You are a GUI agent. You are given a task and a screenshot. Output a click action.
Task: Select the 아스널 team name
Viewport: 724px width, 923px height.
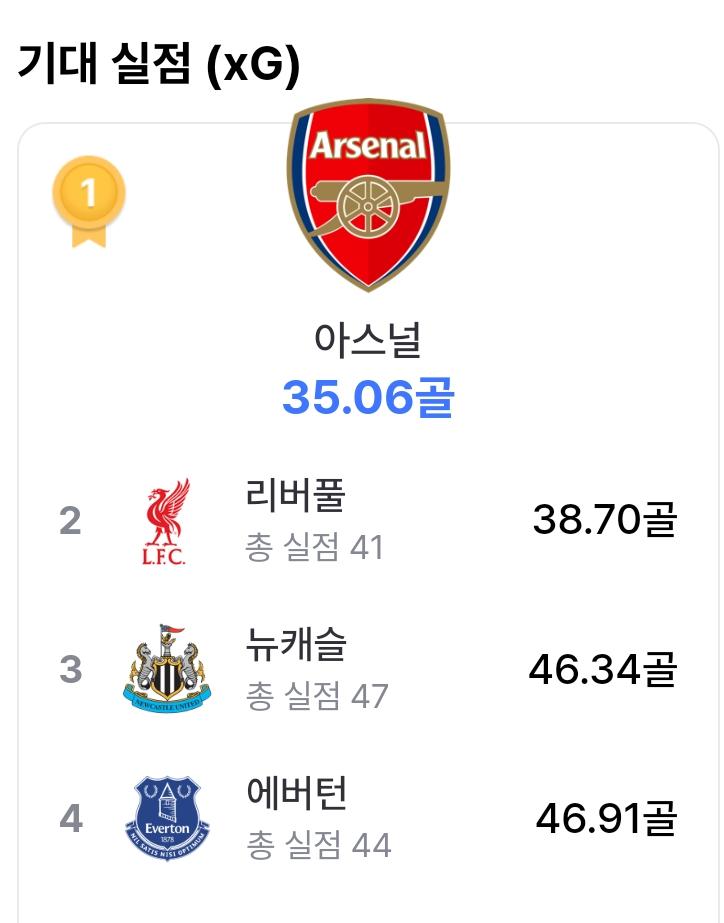(368, 340)
